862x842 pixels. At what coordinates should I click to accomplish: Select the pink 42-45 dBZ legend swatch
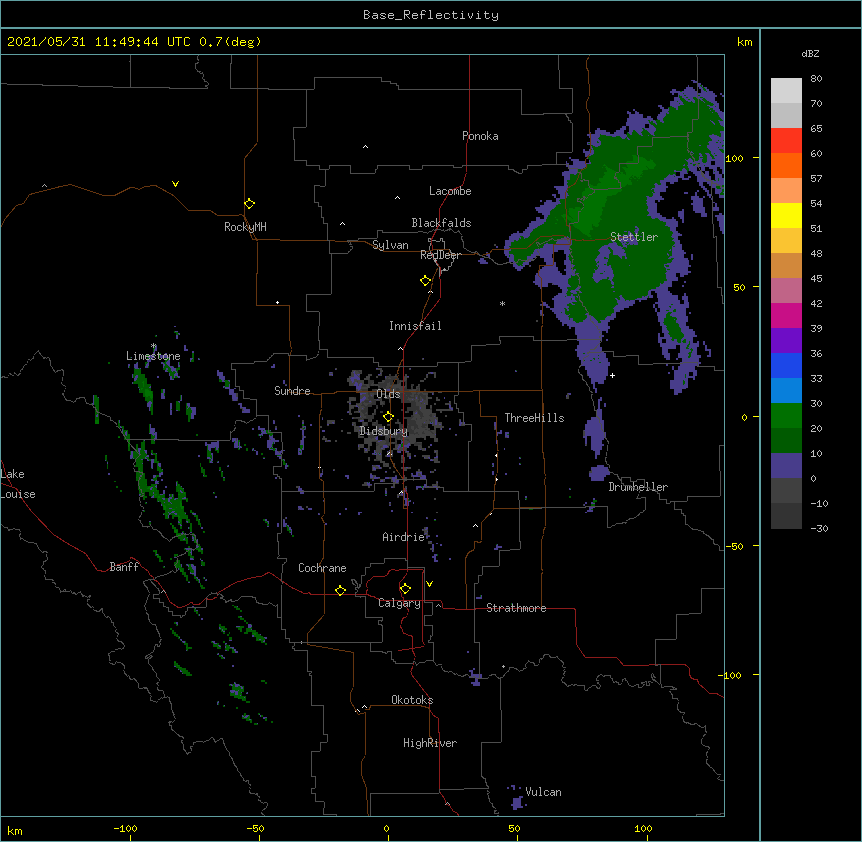click(786, 290)
